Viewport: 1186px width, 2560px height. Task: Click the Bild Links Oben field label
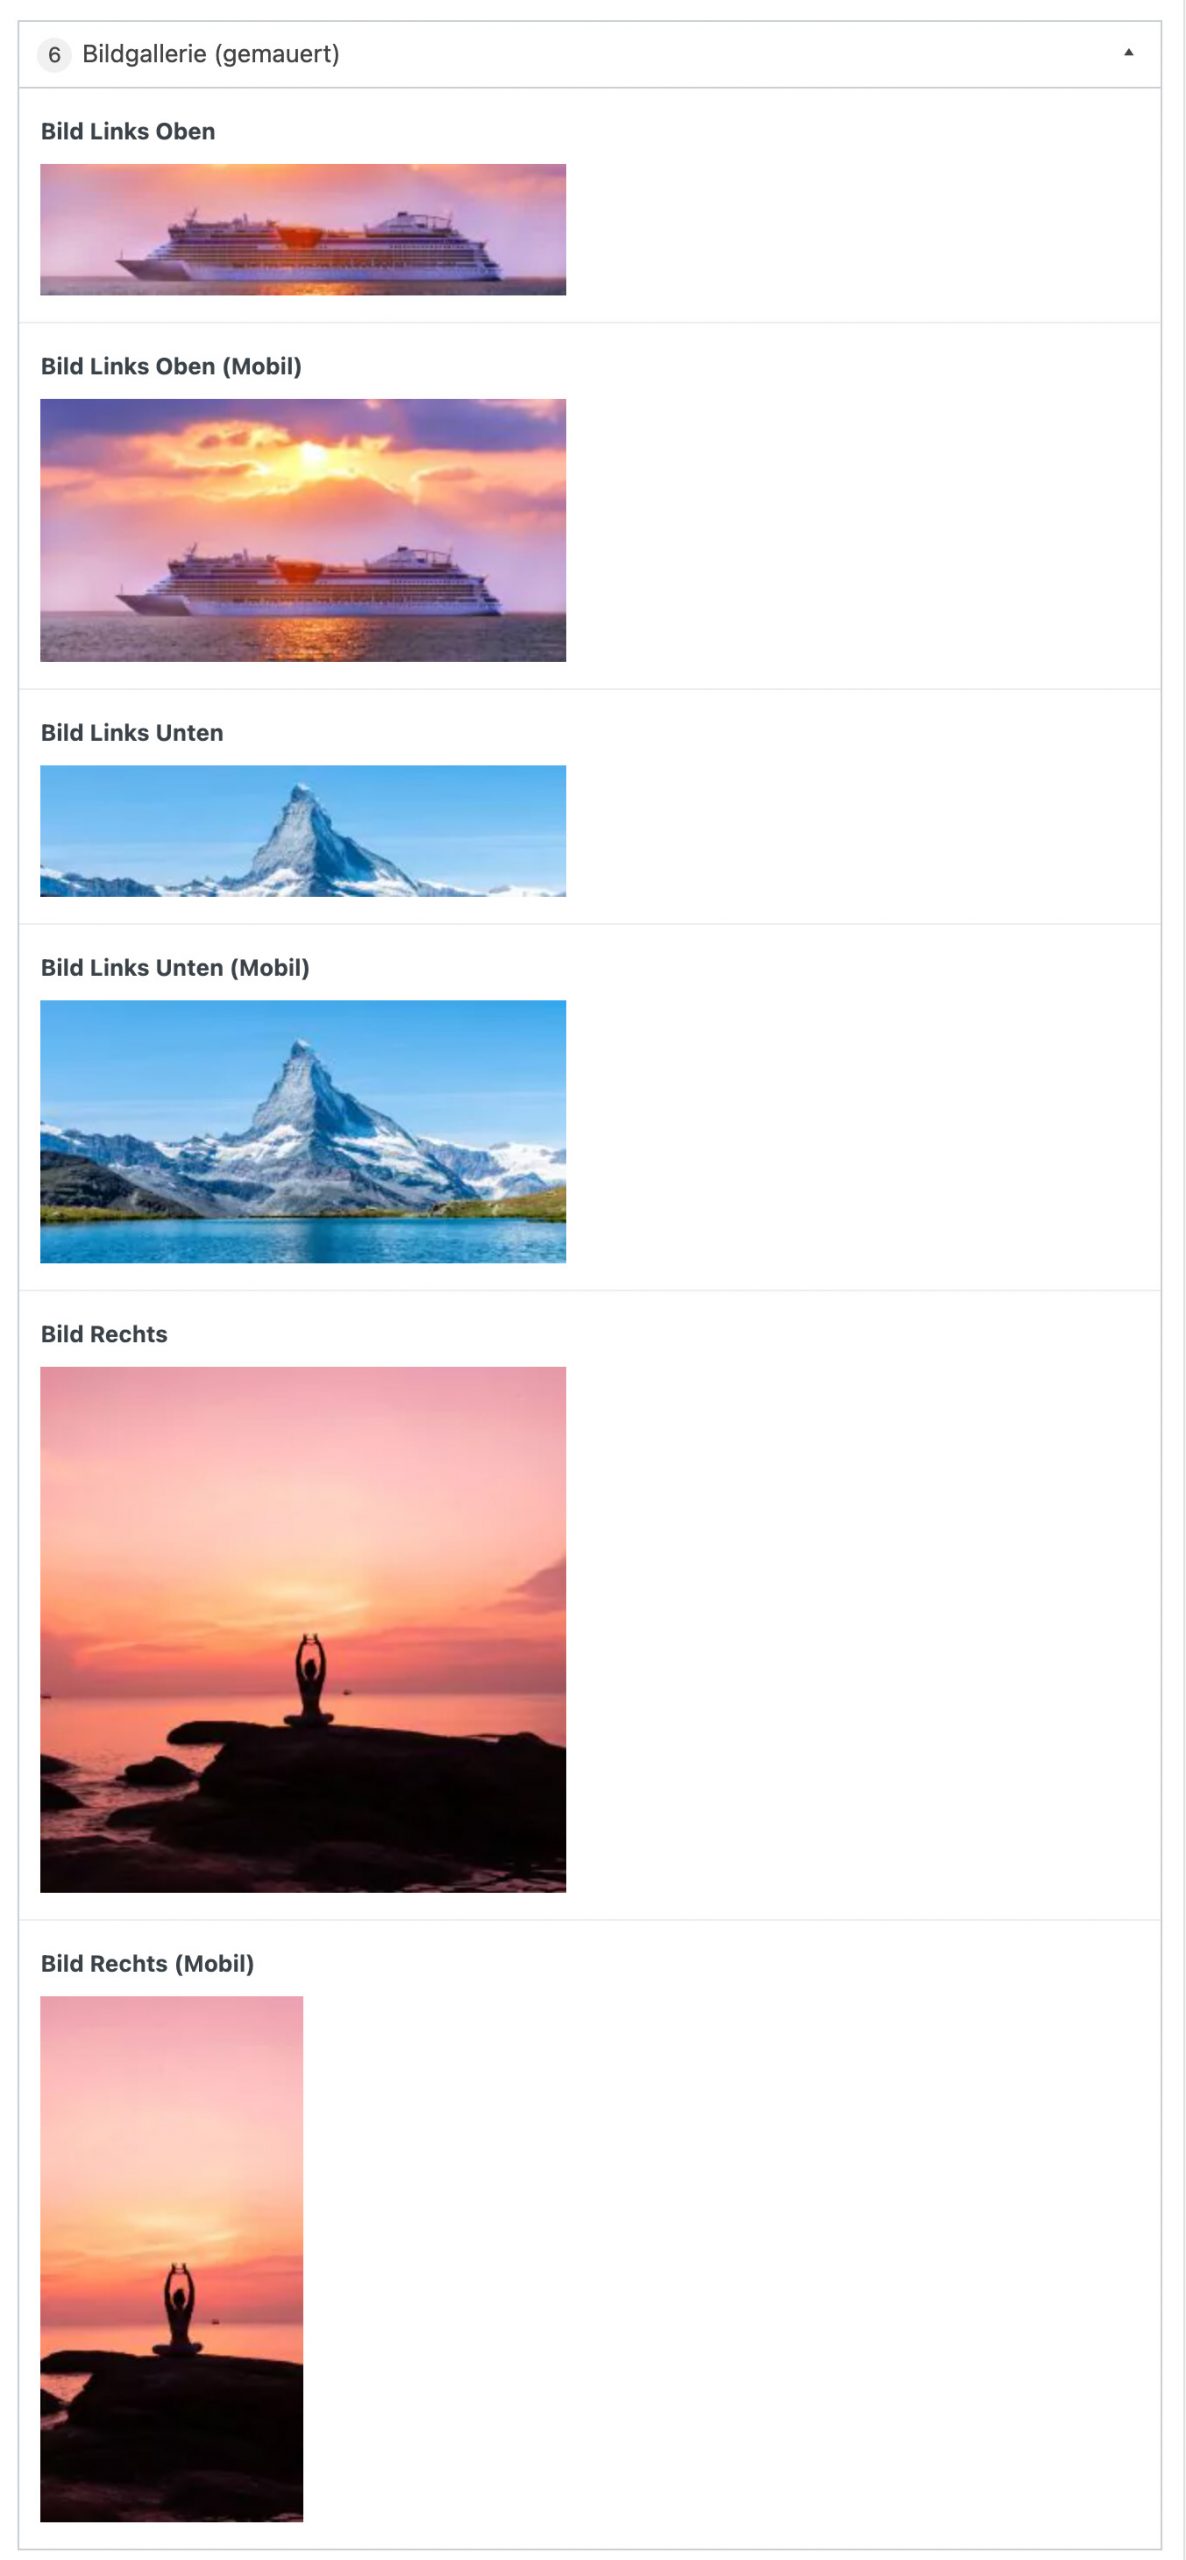tap(128, 131)
